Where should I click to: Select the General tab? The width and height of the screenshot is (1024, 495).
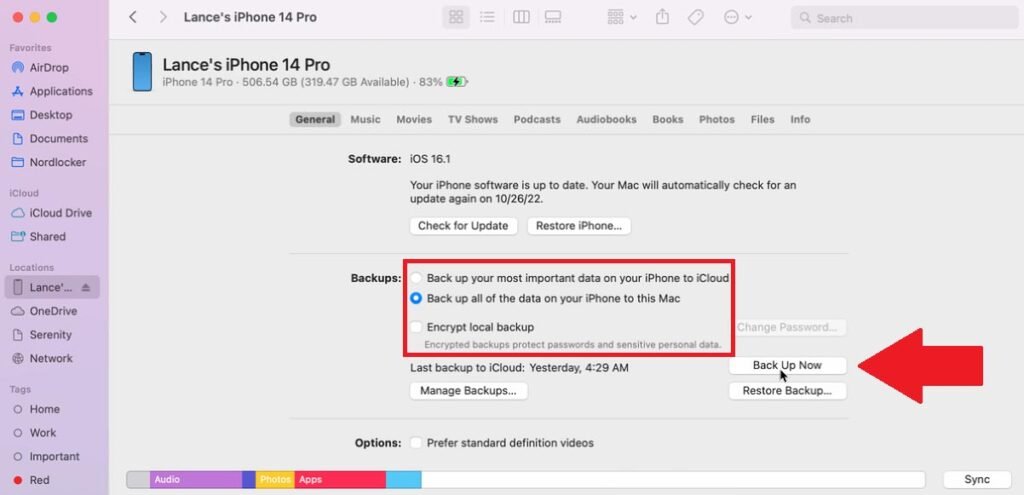coord(315,120)
